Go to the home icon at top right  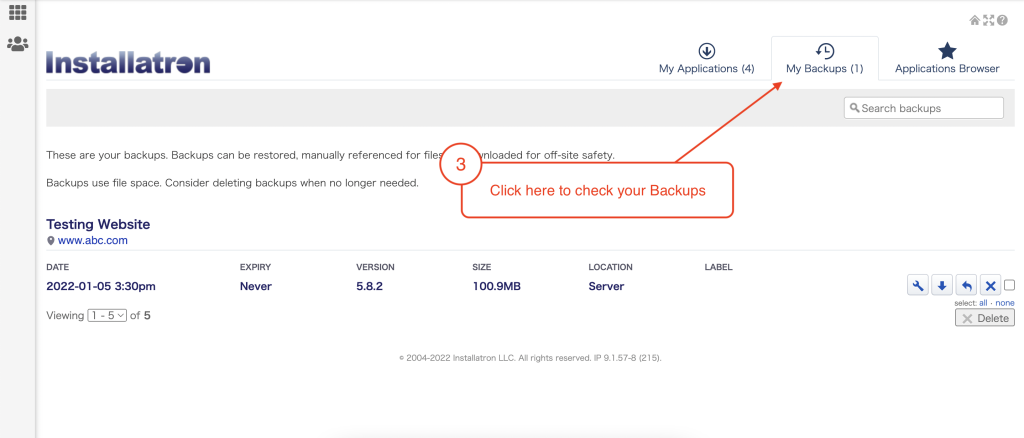pyautogui.click(x=974, y=20)
